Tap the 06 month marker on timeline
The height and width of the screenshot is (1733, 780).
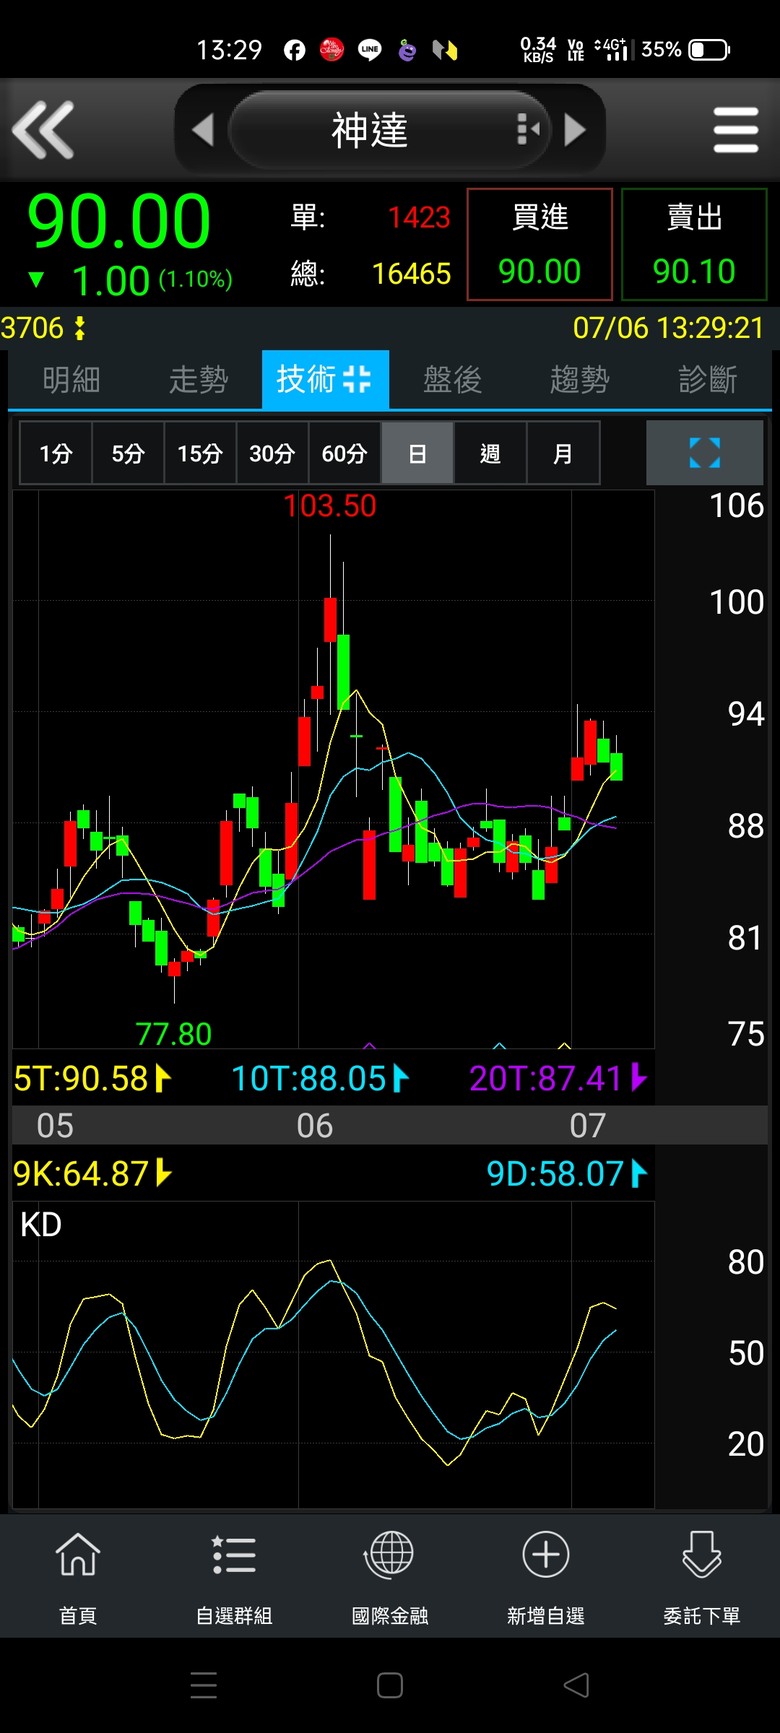tap(315, 1126)
